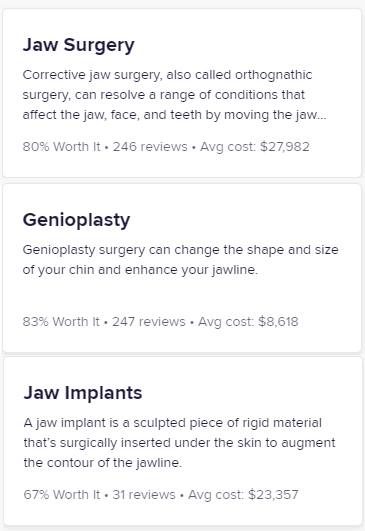View the 247 reviews for Genioplasty
This screenshot has width=365, height=531.
tap(149, 321)
